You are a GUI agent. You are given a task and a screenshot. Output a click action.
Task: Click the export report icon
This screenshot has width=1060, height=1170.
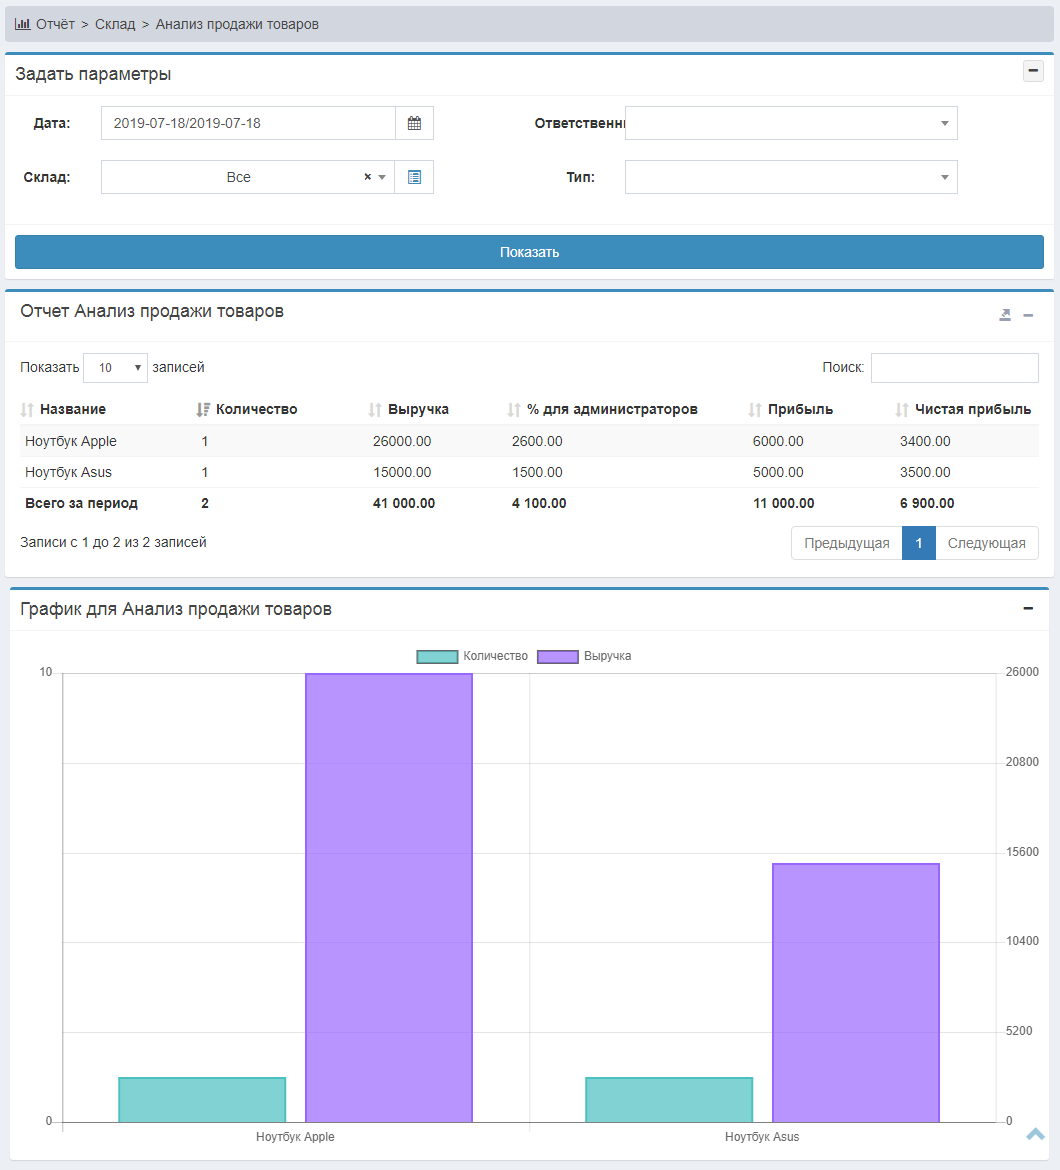(x=1005, y=315)
